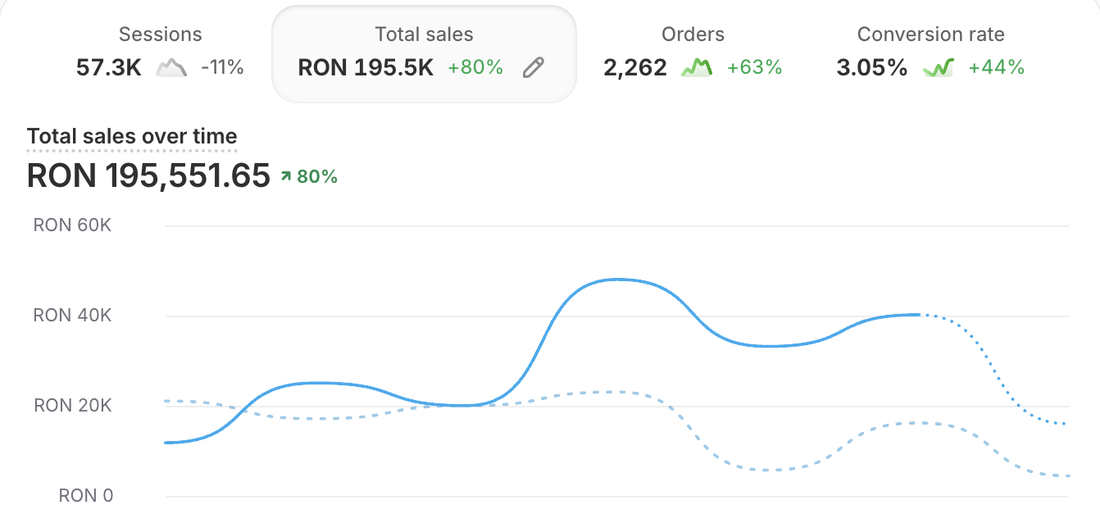Click the +63% orders change
The image size is (1100, 523).
(754, 68)
